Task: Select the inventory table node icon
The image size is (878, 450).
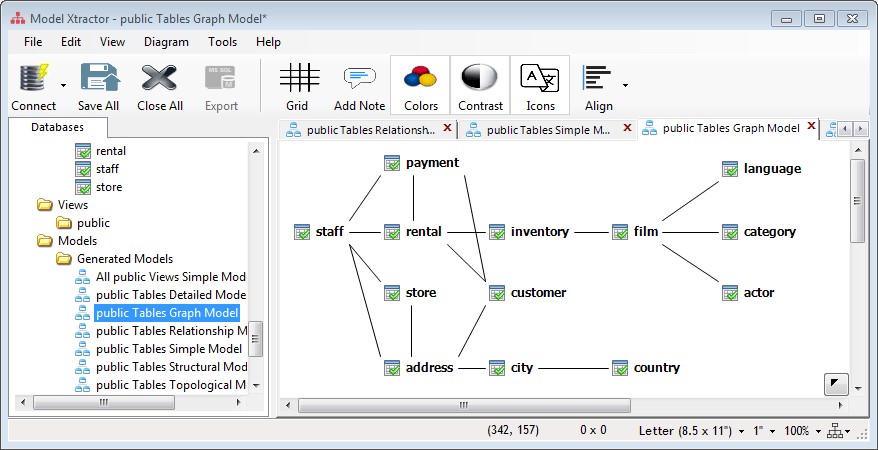Action: (x=497, y=232)
